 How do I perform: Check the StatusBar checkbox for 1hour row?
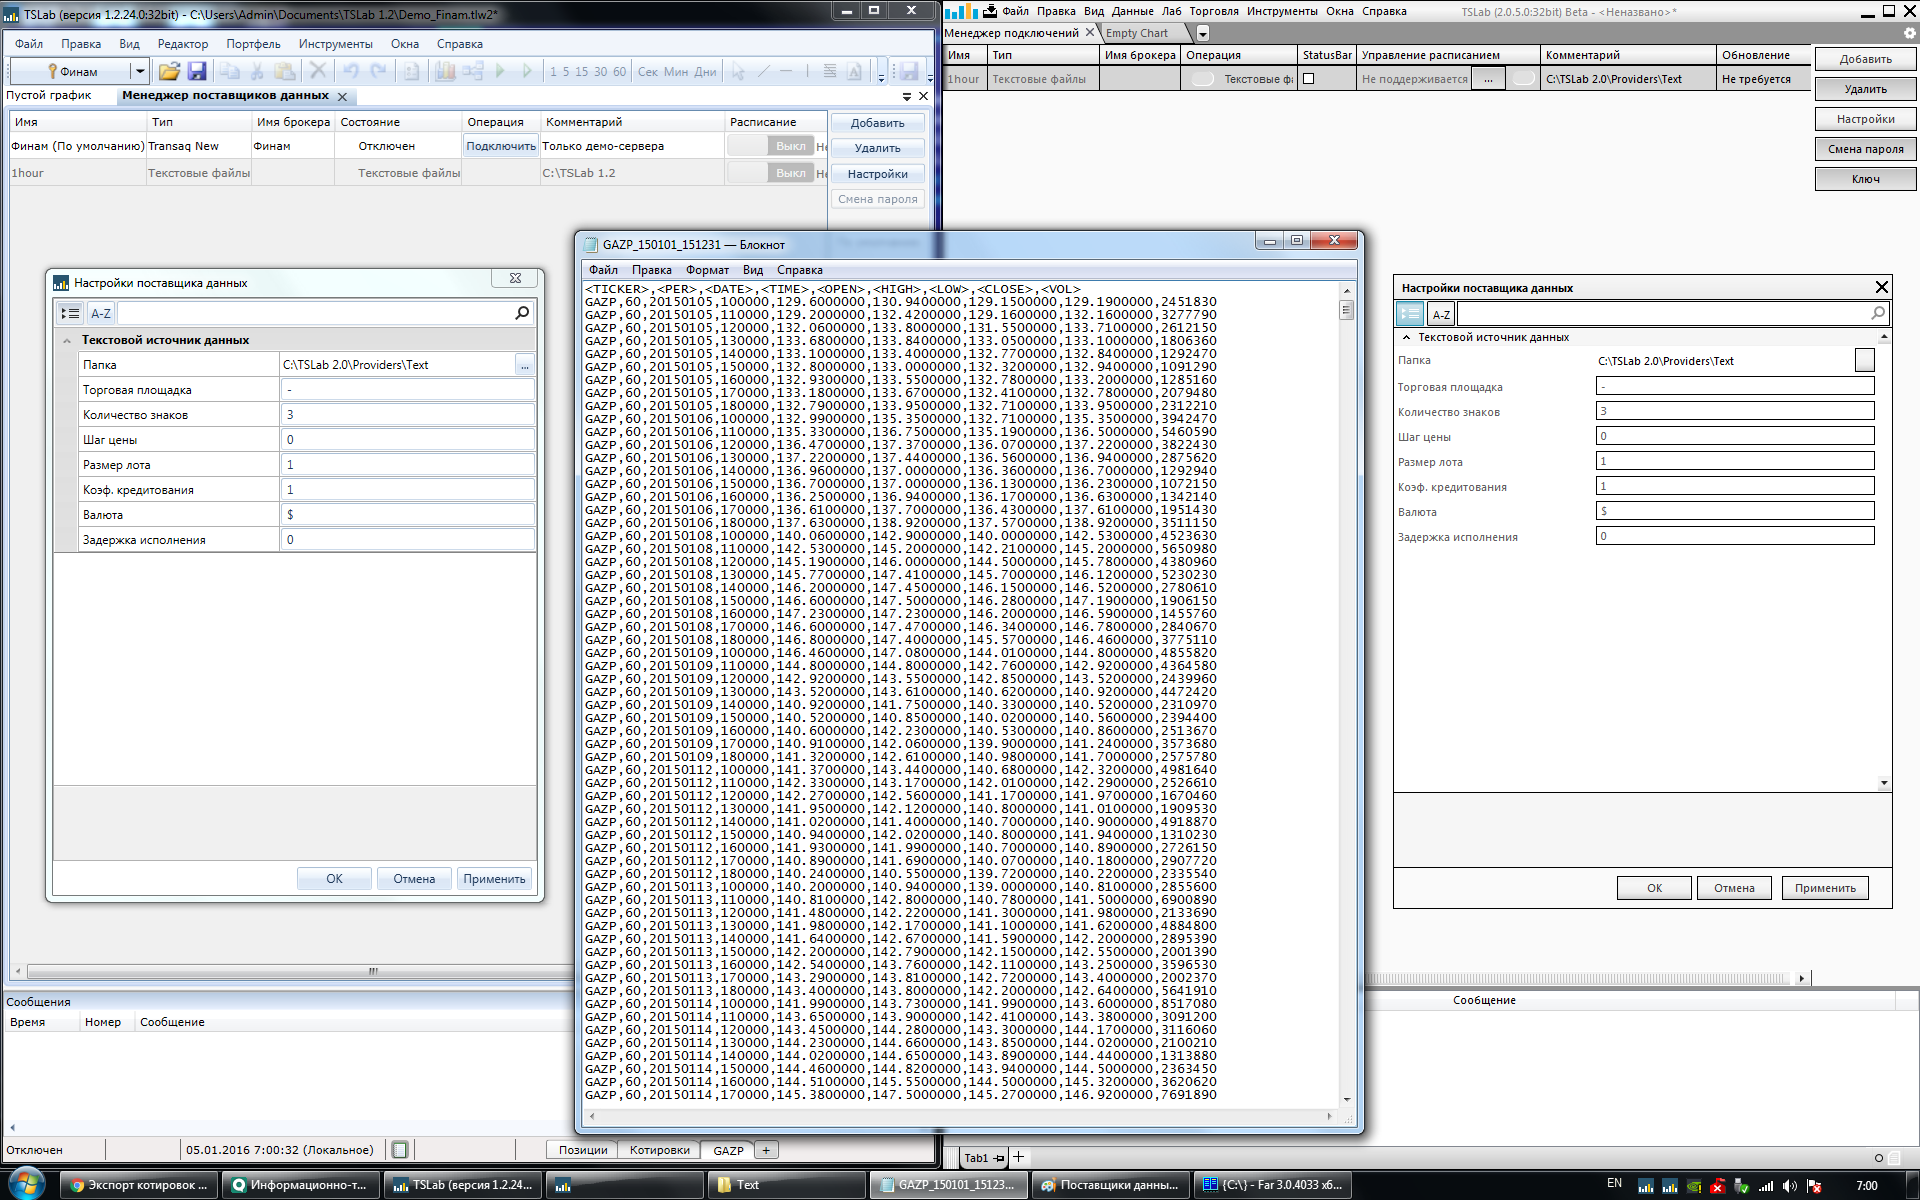pyautogui.click(x=1309, y=79)
